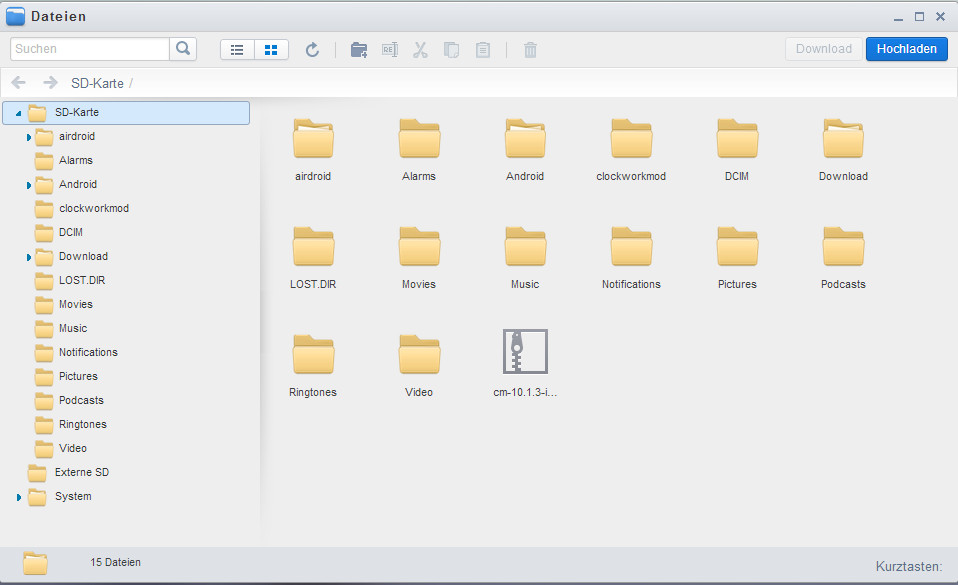Viewport: 958px width, 585px height.
Task: Select the Podcasts folder icon in grid
Action: click(x=843, y=246)
